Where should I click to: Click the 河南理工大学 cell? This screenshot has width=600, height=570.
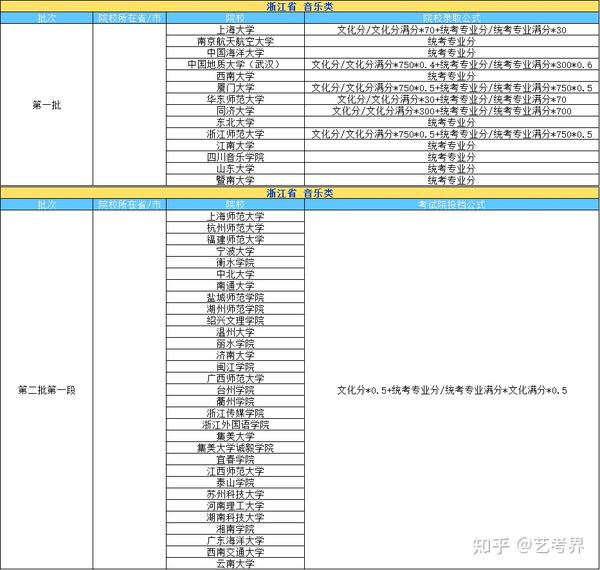235,506
